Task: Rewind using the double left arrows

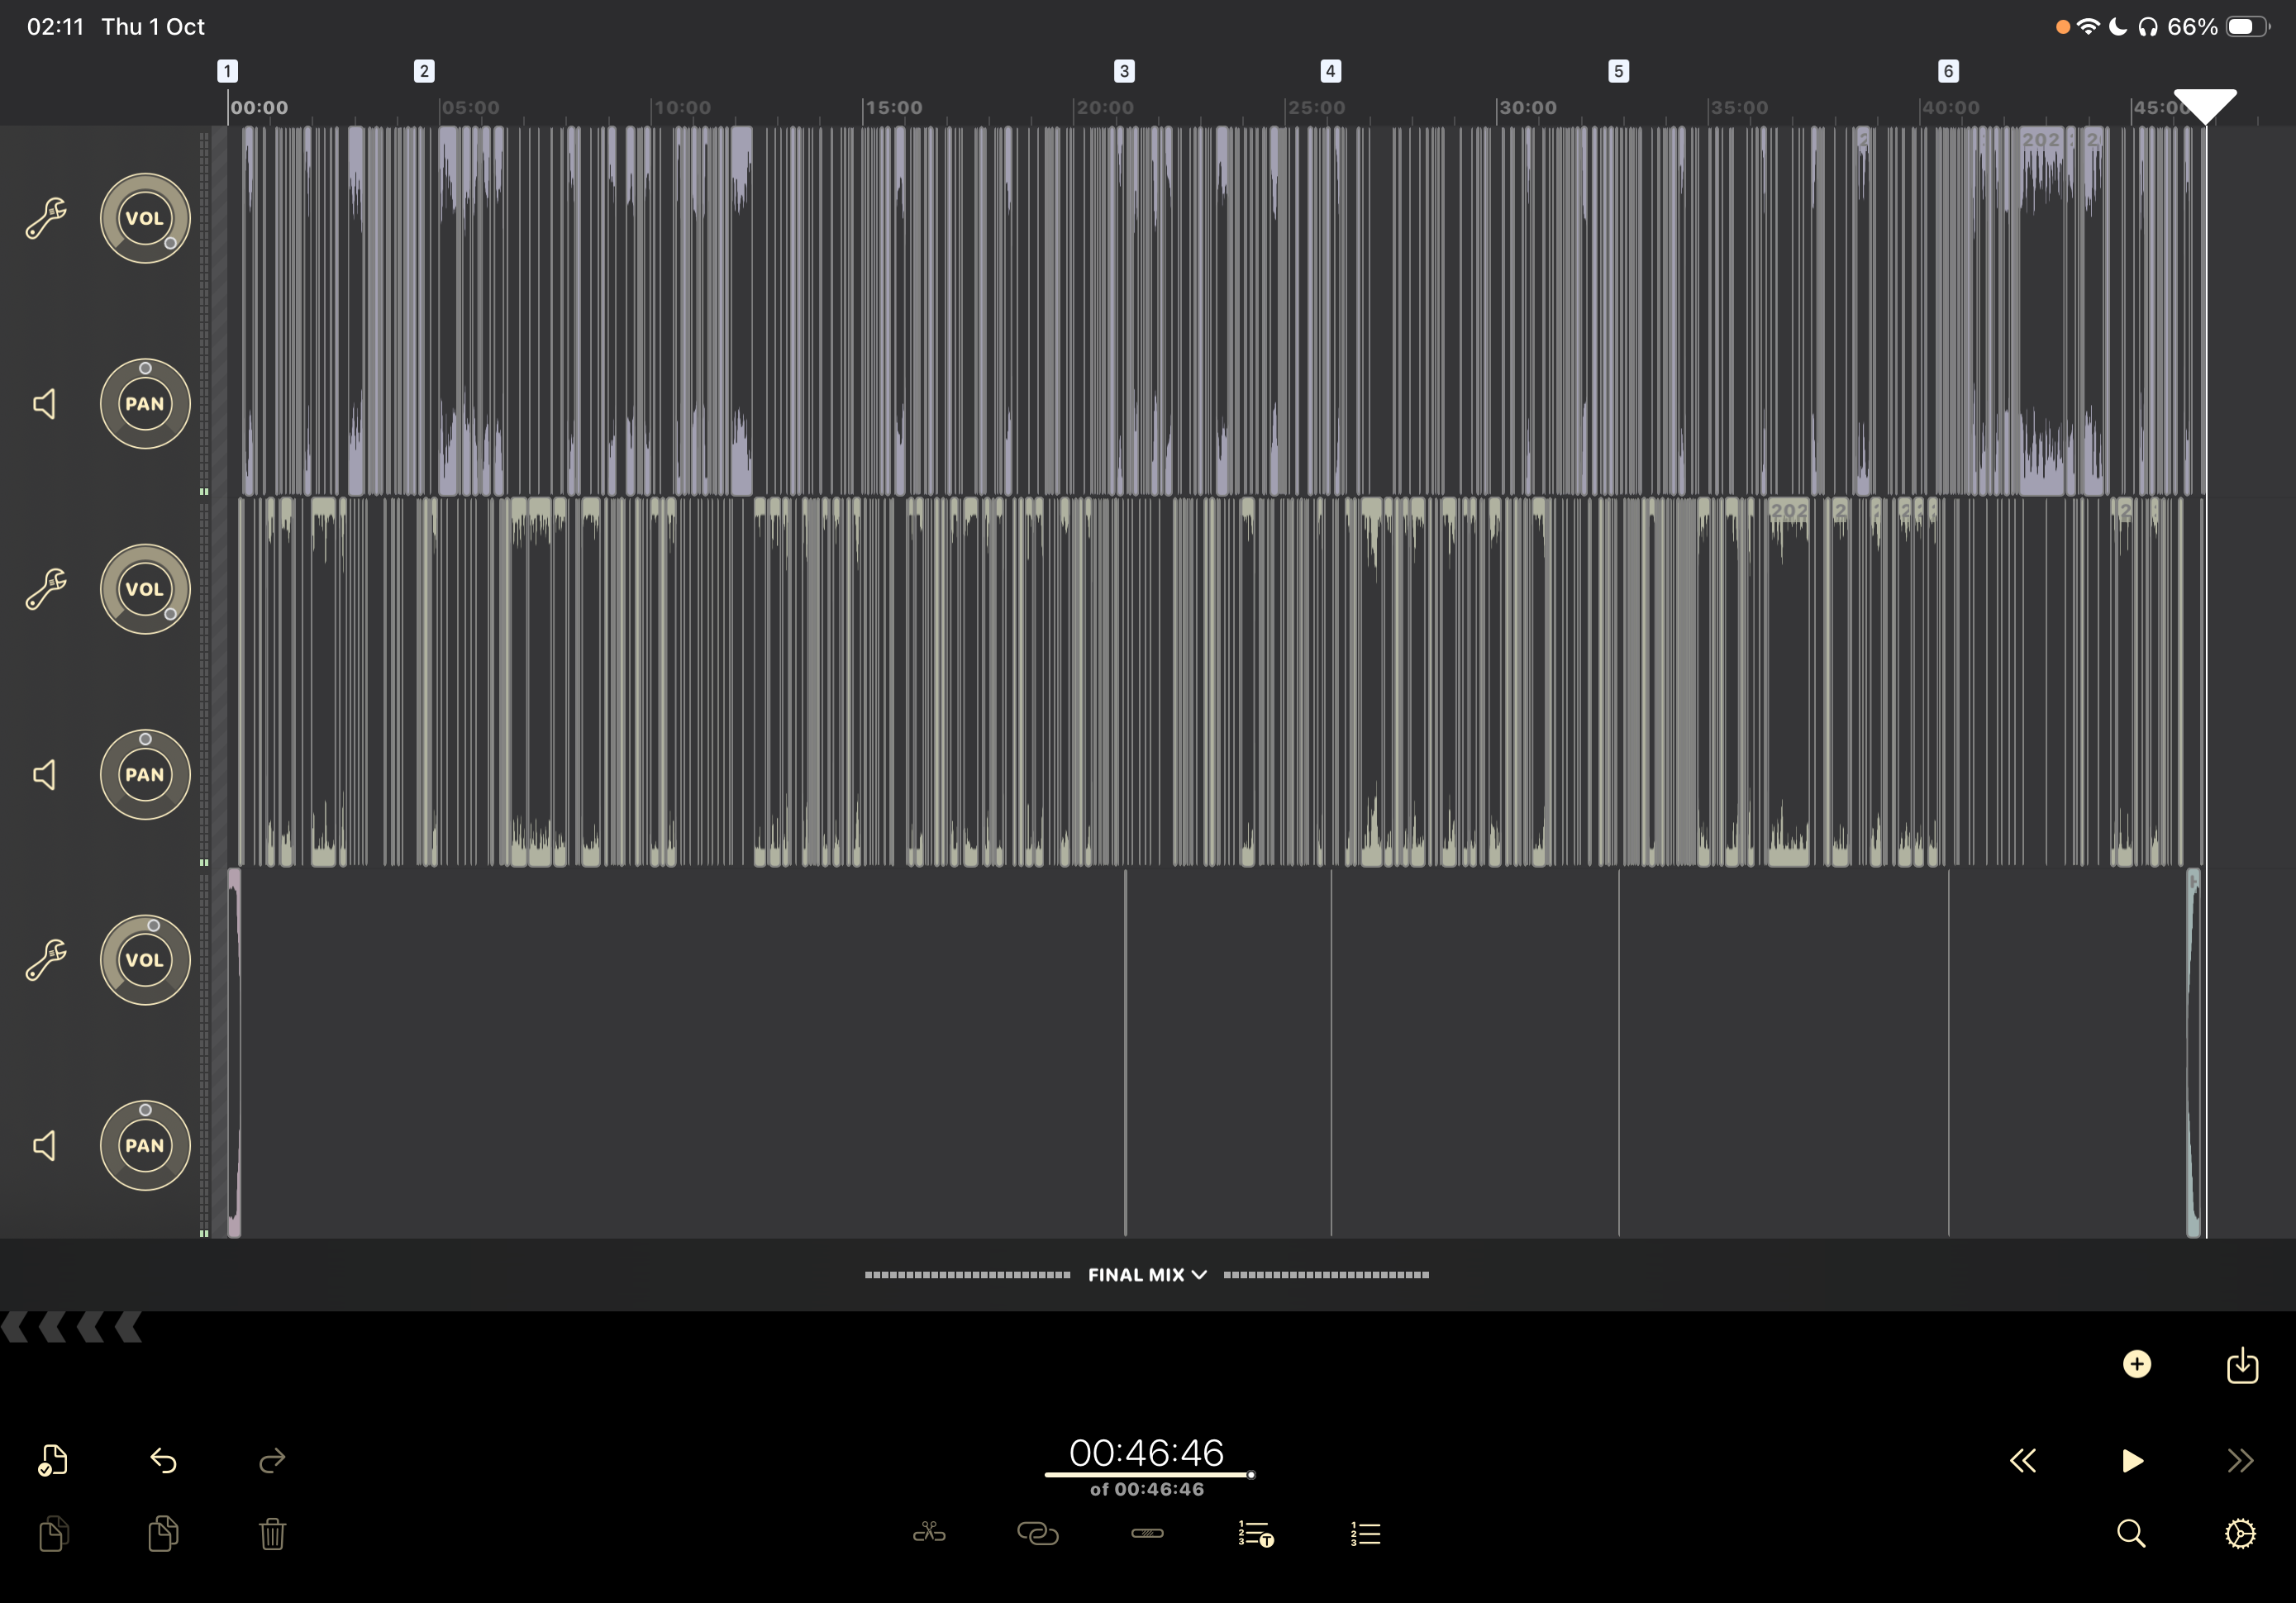Action: coord(2023,1461)
